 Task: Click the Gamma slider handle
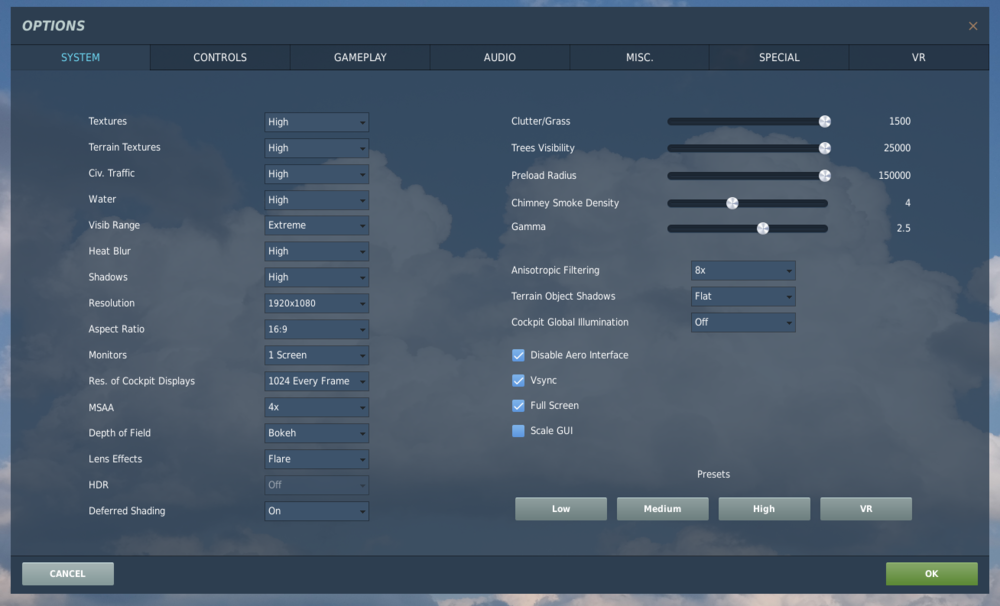[x=763, y=228]
